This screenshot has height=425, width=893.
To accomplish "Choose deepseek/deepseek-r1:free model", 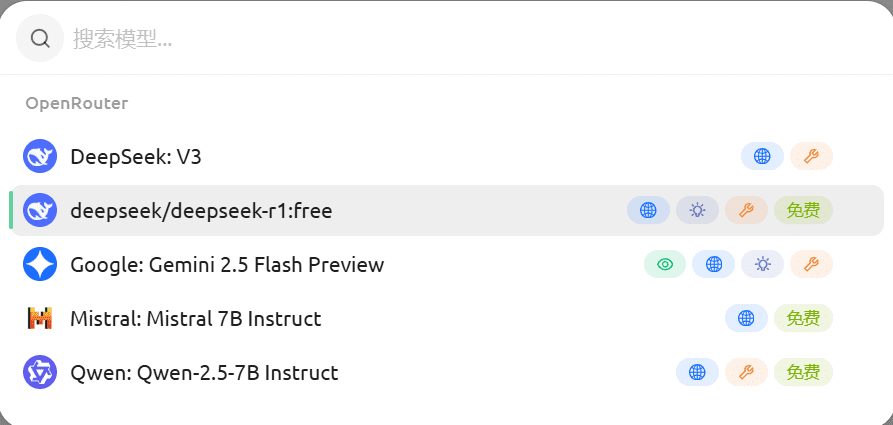I will (201, 211).
